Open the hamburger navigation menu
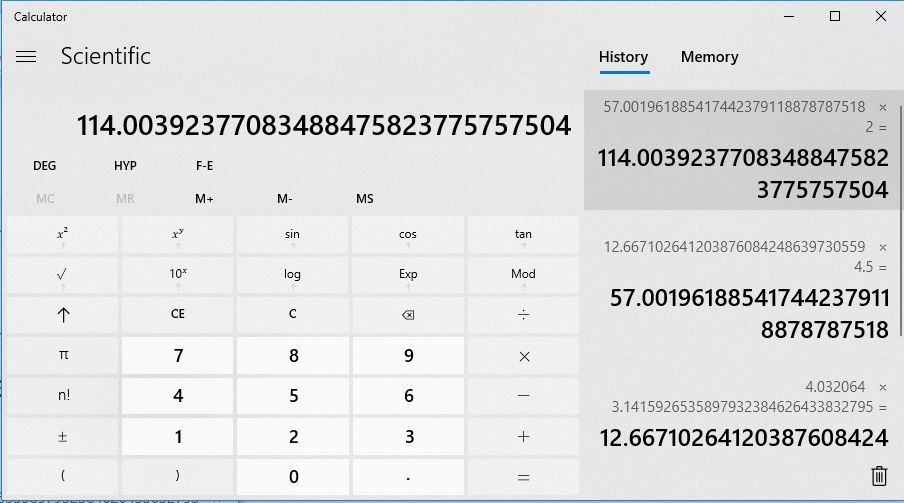This screenshot has height=503, width=904. click(26, 57)
